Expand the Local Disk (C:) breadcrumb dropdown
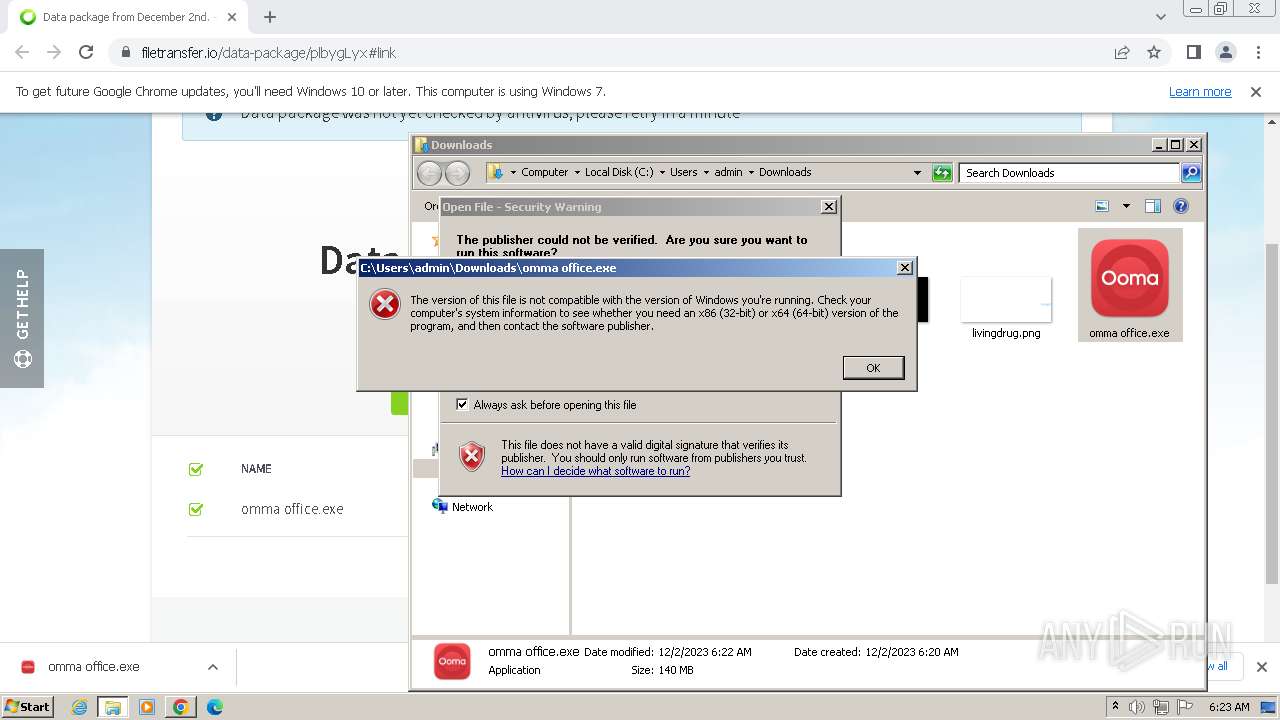This screenshot has height=720, width=1280. pyautogui.click(x=662, y=172)
